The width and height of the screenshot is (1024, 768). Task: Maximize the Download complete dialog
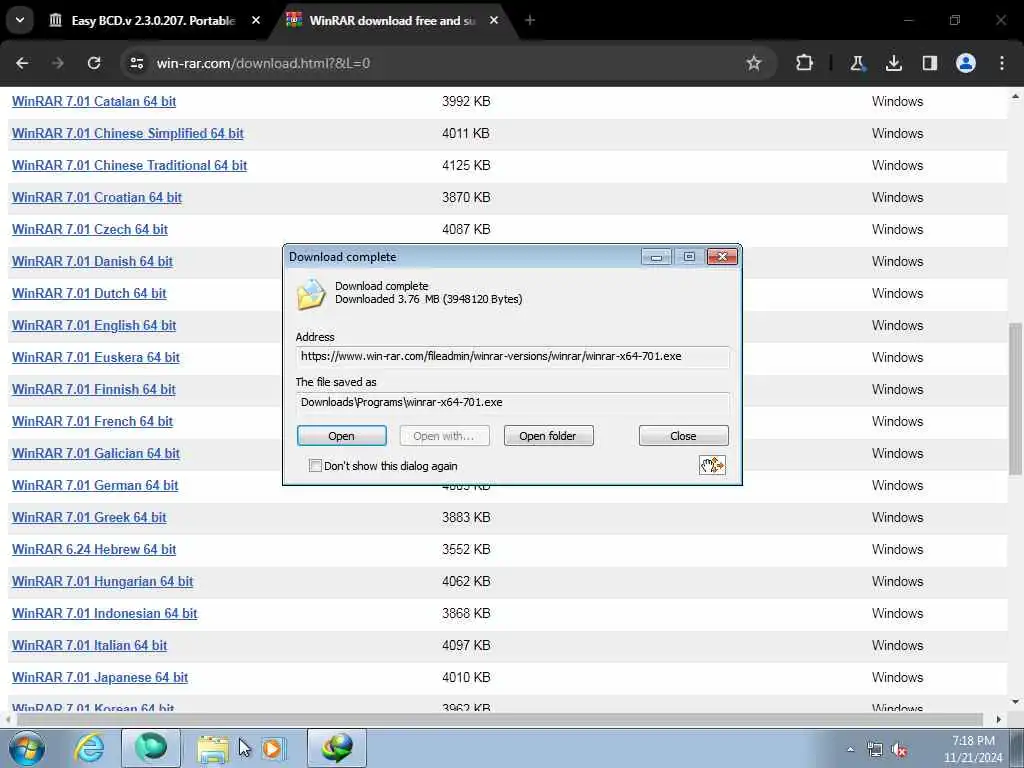[689, 257]
